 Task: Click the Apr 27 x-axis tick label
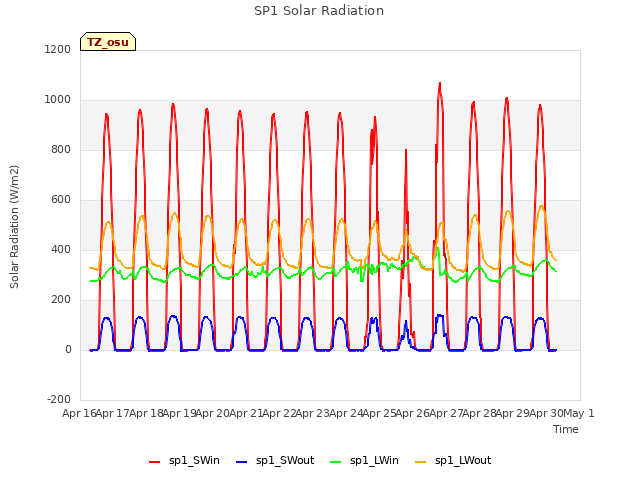pos(446,413)
